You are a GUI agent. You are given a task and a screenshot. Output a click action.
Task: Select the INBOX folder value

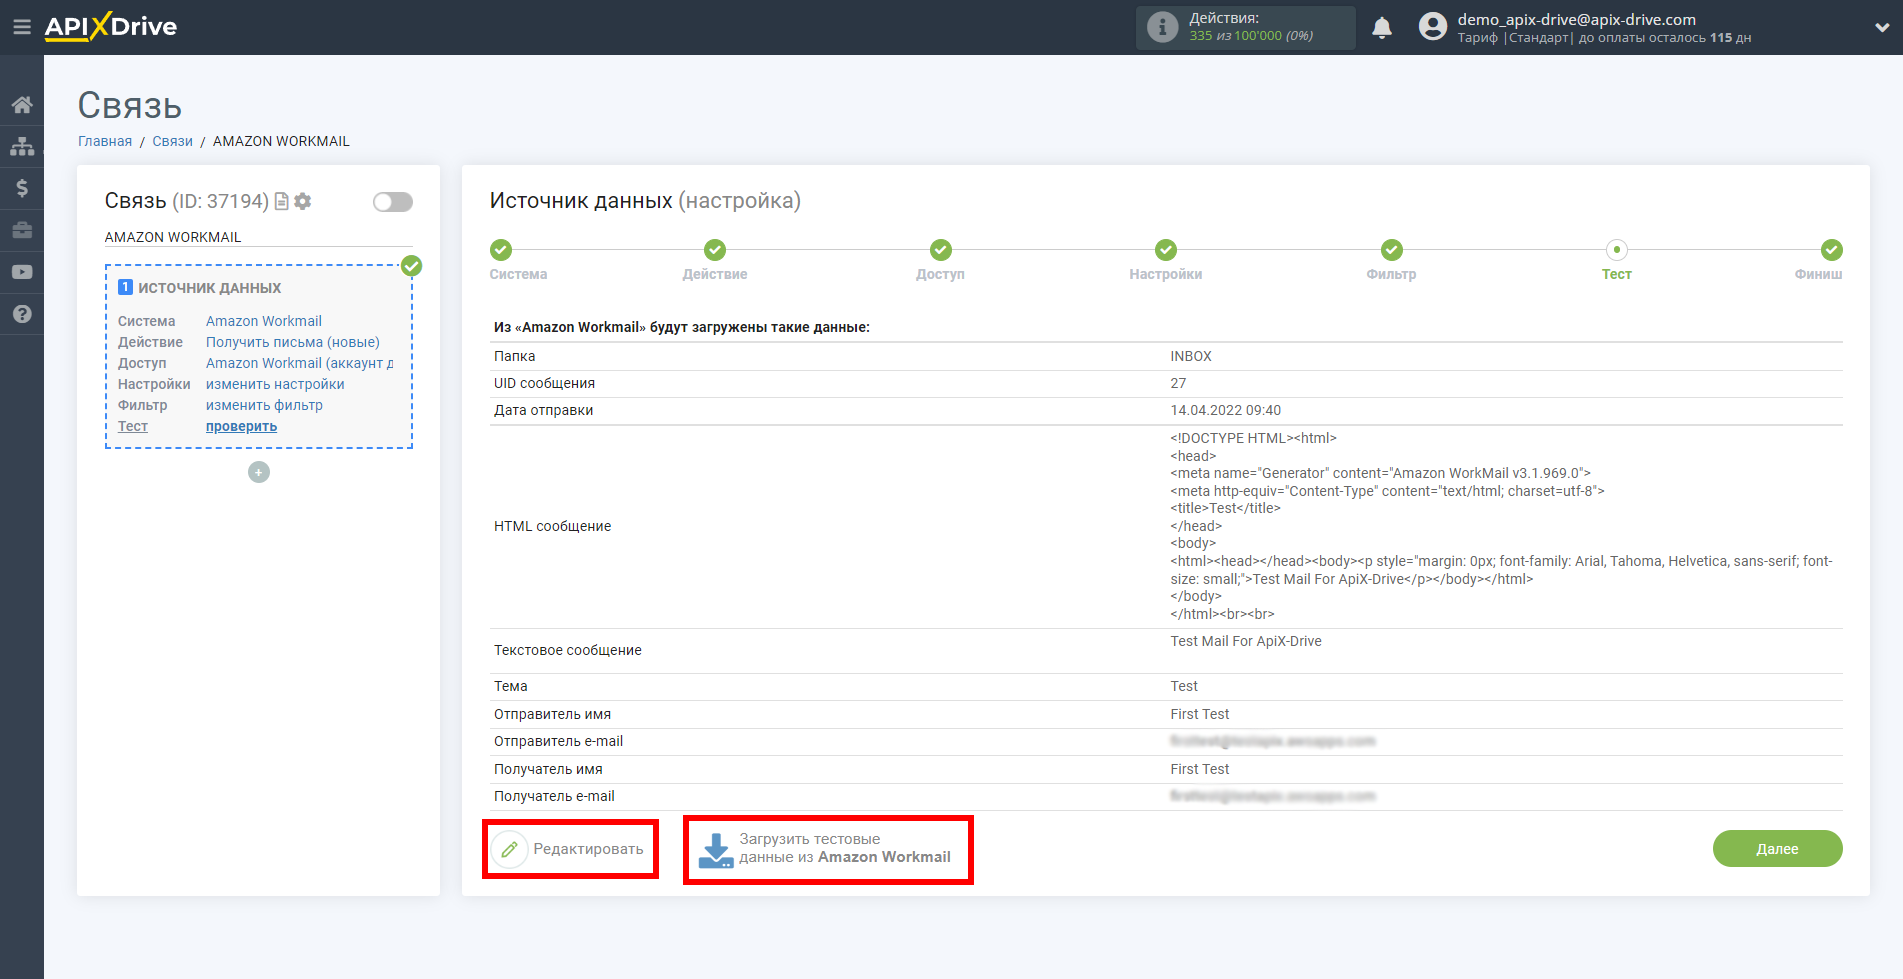pyautogui.click(x=1190, y=356)
